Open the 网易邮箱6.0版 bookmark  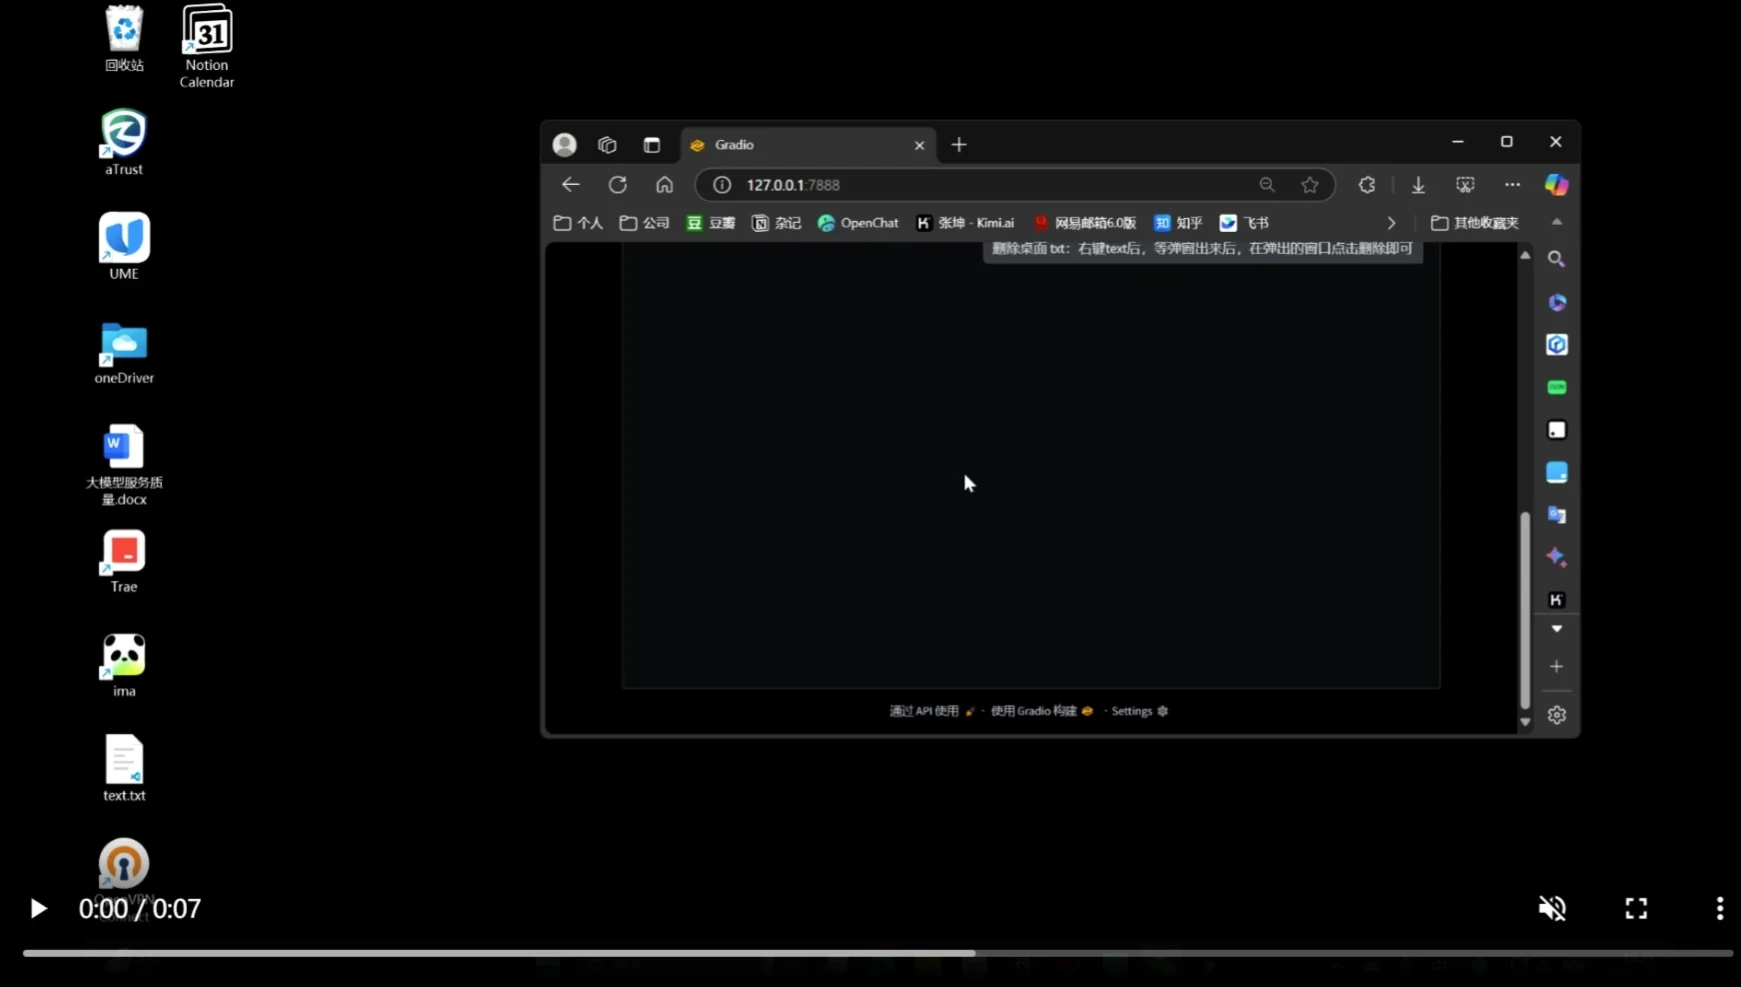1085,223
